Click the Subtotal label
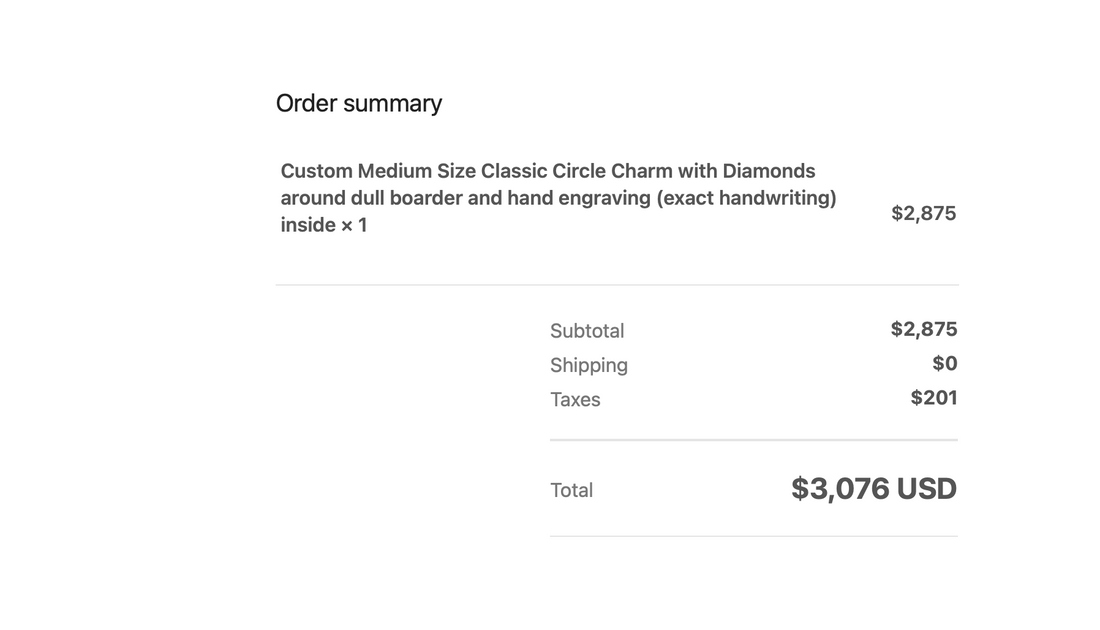 [587, 330]
